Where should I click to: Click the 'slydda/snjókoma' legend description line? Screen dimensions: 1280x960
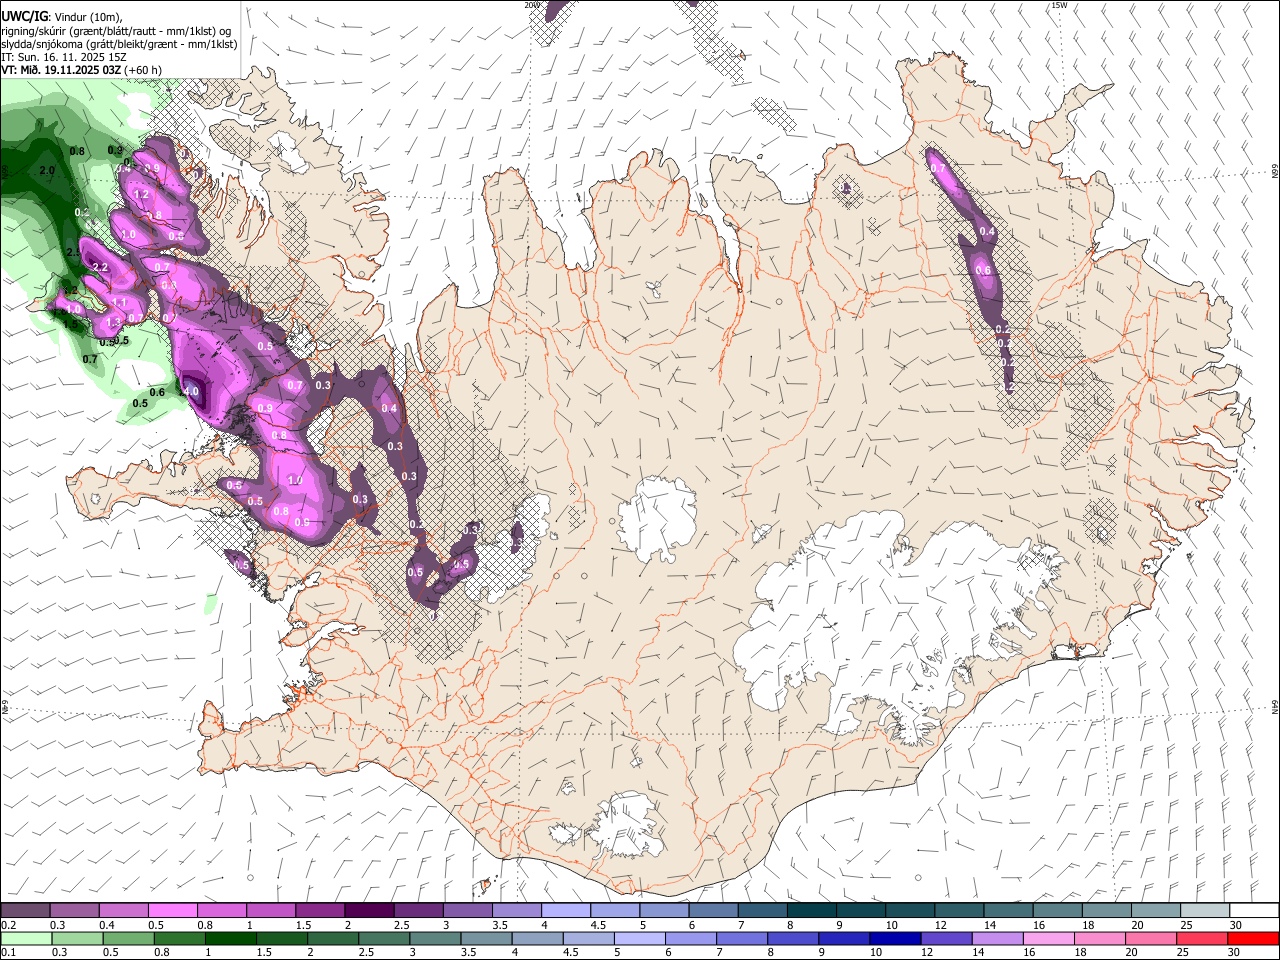coord(119,44)
